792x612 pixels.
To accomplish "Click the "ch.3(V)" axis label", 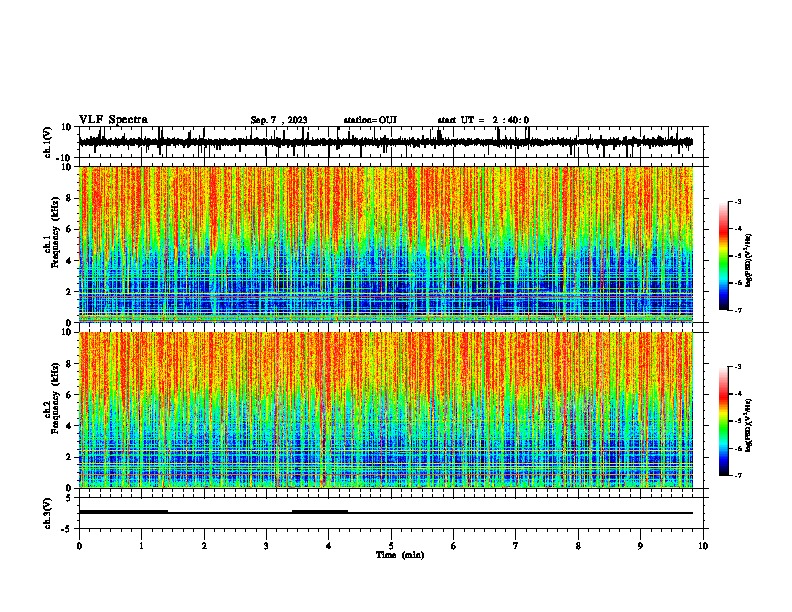I will (x=48, y=513).
